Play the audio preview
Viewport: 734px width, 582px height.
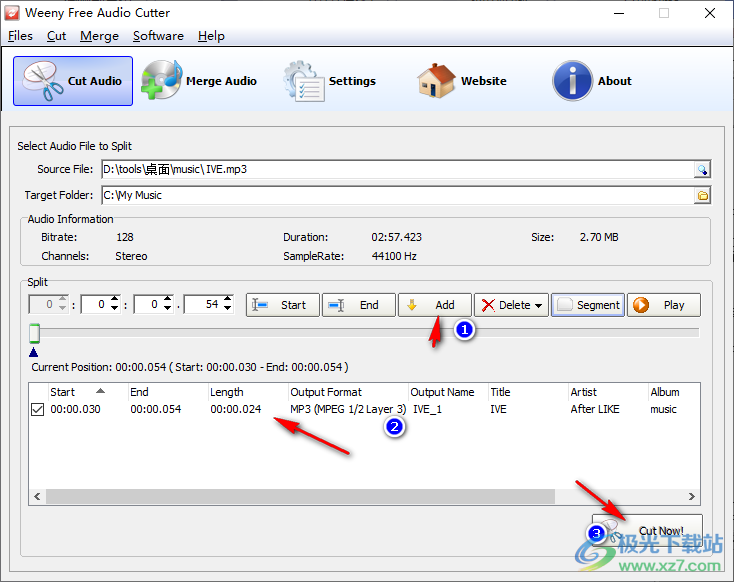tap(663, 305)
